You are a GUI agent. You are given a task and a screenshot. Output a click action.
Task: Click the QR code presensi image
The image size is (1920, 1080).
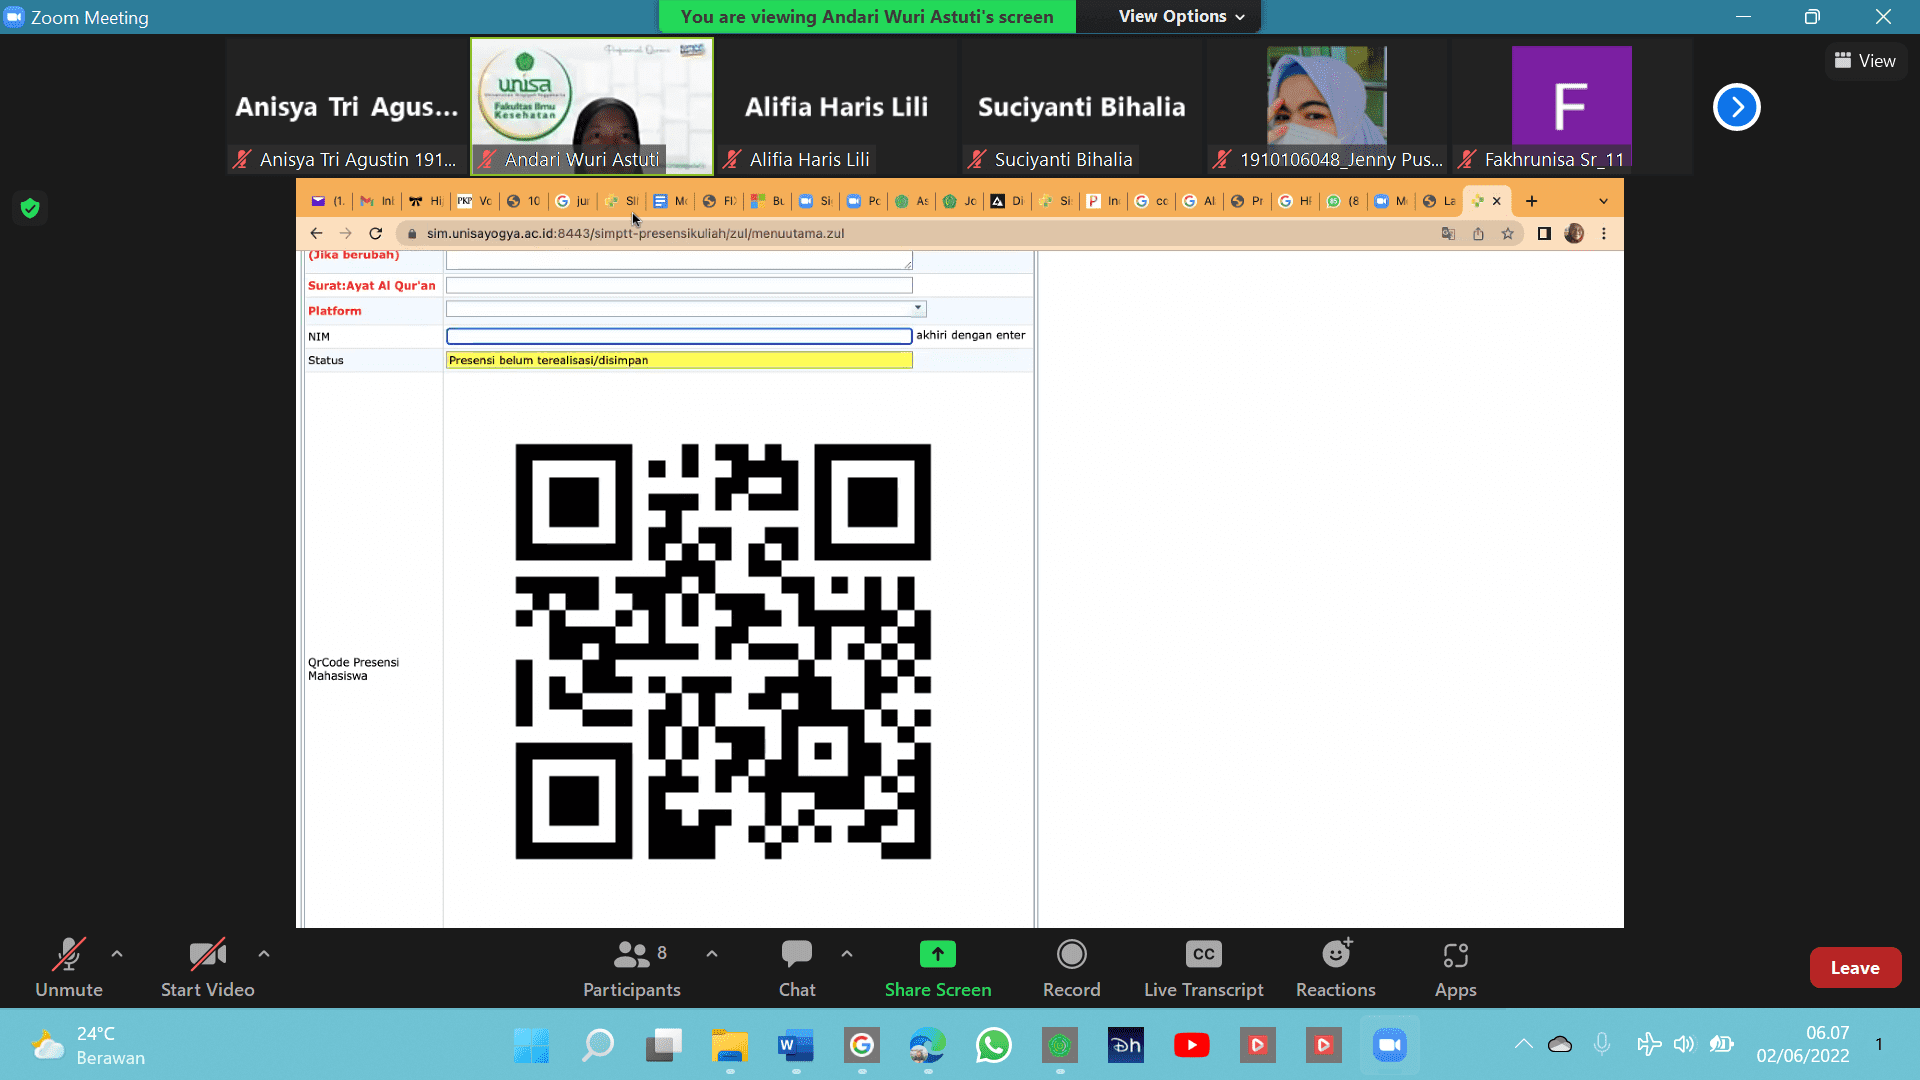(x=723, y=652)
